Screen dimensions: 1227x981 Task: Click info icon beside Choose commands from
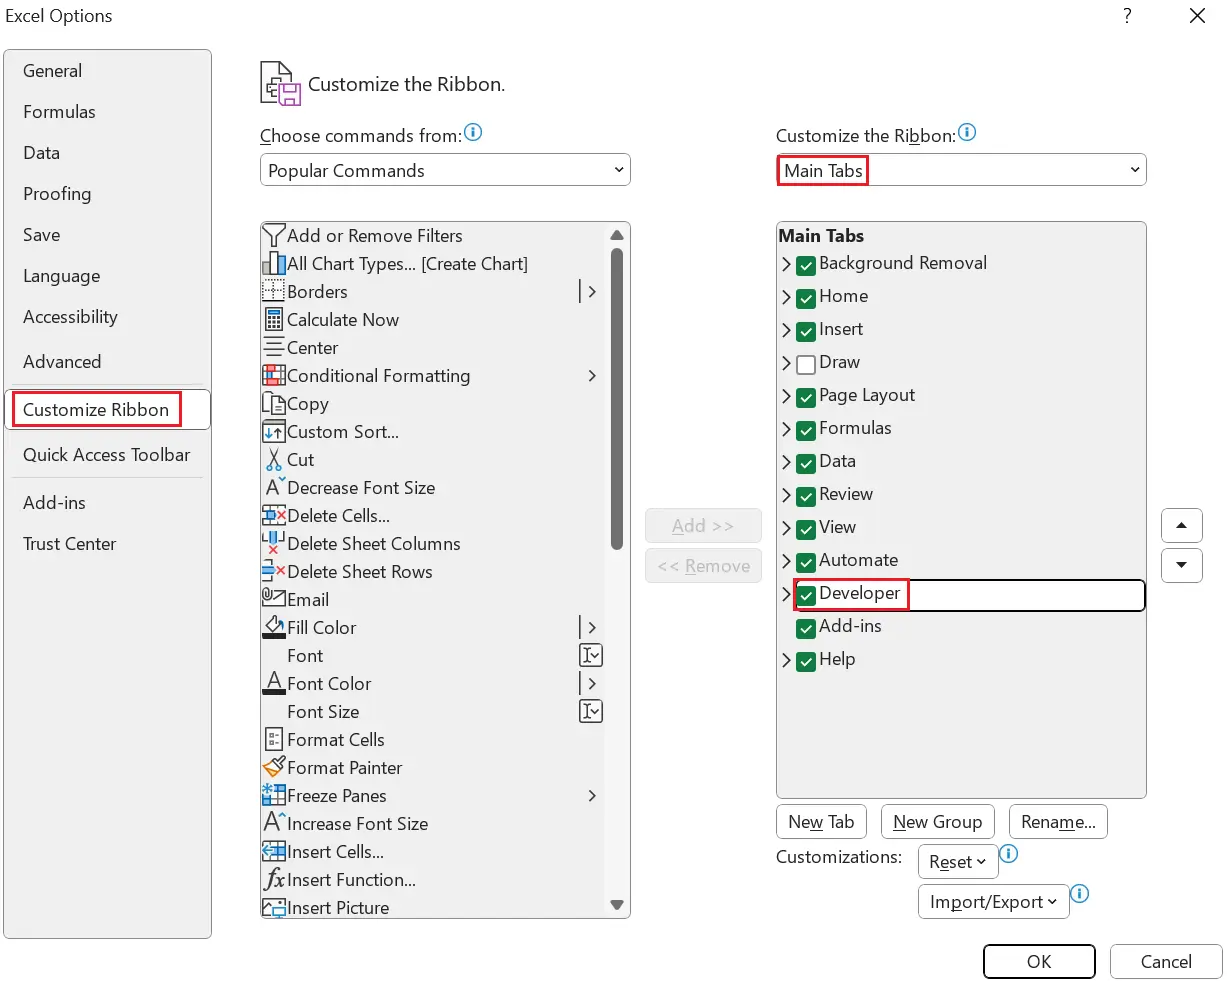473,132
